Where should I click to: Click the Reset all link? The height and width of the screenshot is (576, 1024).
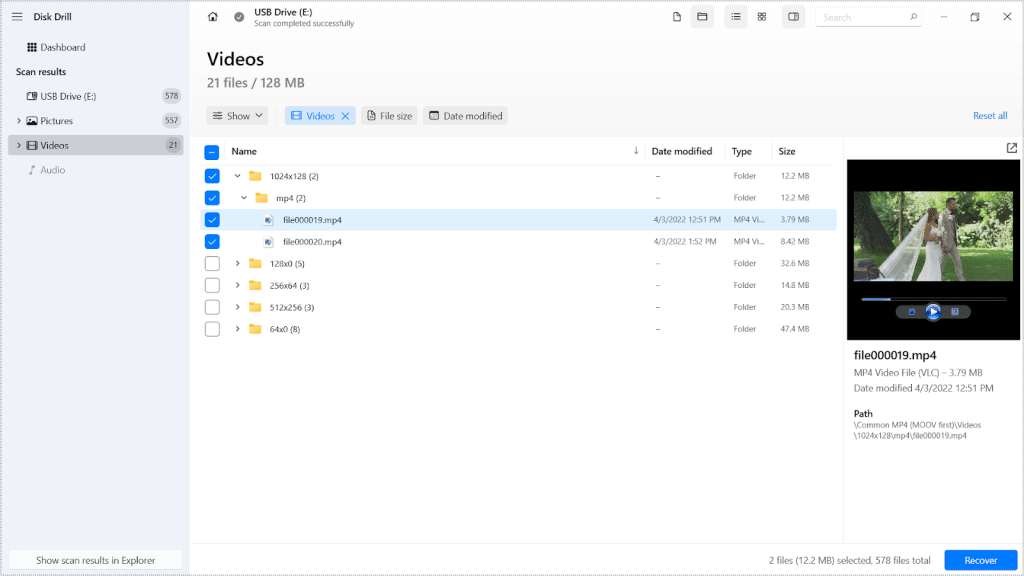pyautogui.click(x=990, y=116)
